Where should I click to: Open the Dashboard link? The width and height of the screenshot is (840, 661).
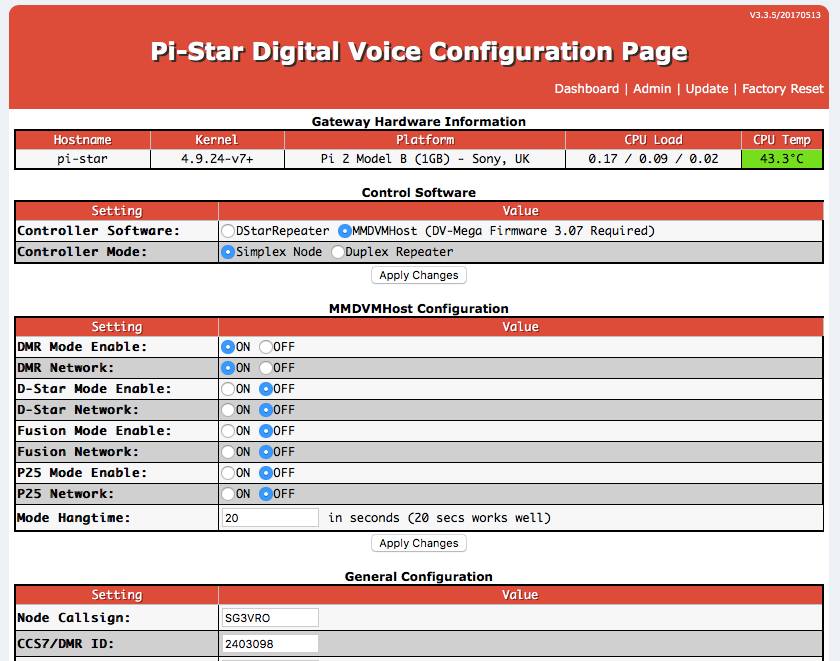click(x=586, y=88)
